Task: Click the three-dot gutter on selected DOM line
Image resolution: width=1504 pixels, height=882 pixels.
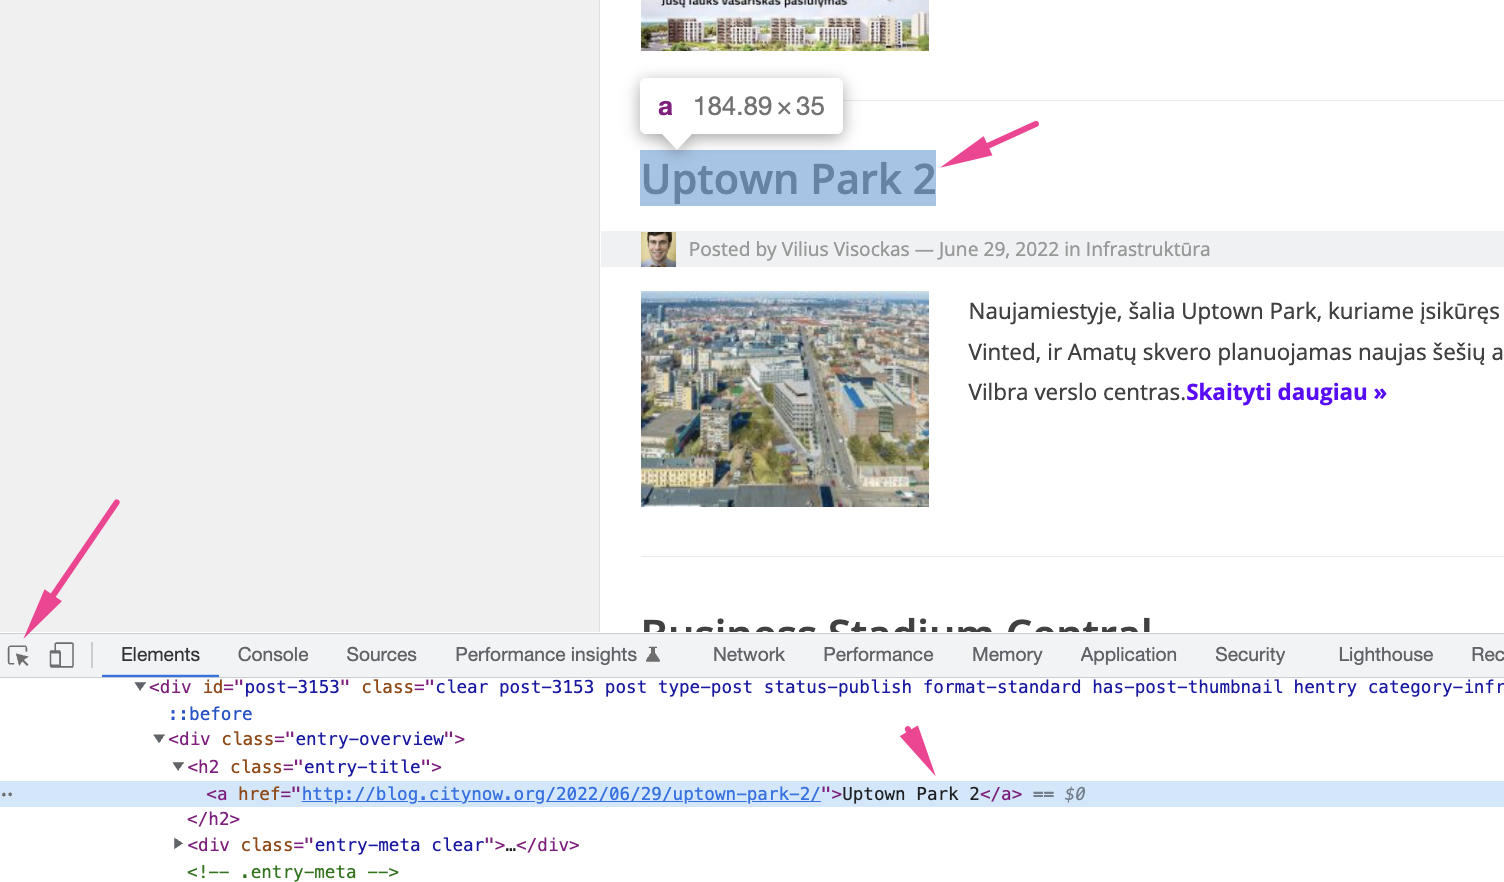Action: [x=8, y=794]
